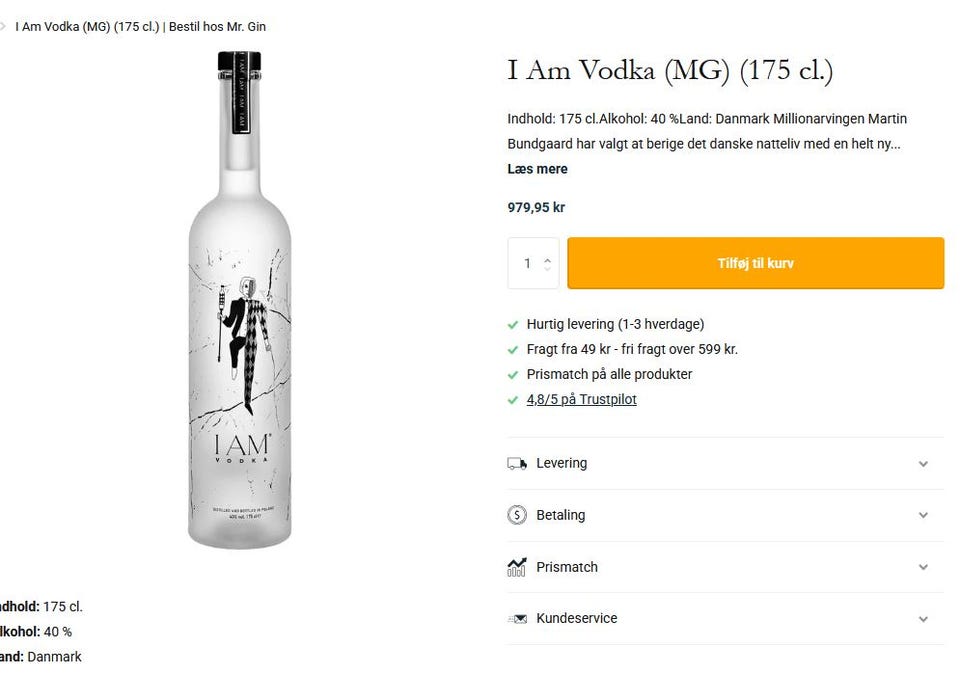Expand the Kundeservice section chevron
Image resolution: width=960 pixels, height=674 pixels.
(923, 619)
